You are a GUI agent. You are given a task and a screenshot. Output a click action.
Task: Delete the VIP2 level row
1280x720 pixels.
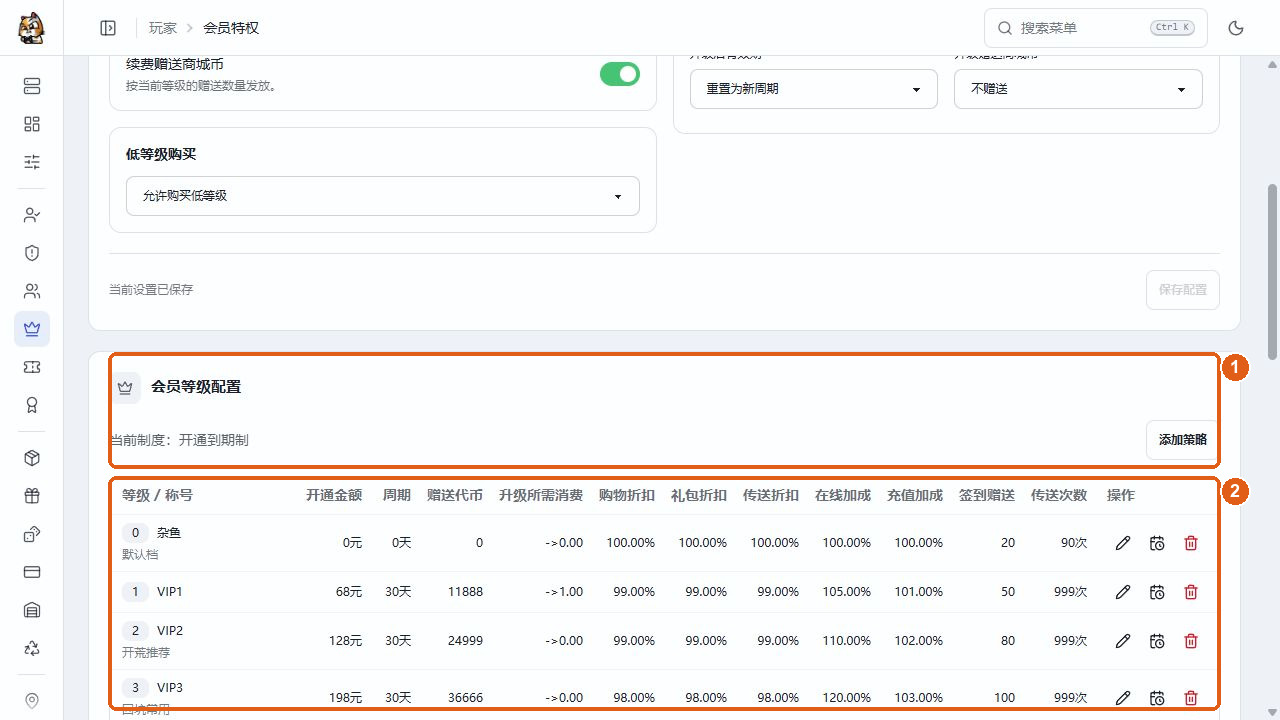1191,641
